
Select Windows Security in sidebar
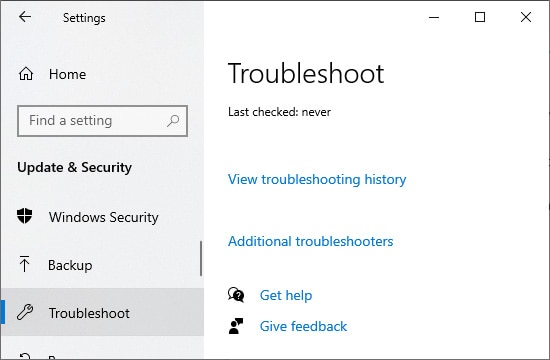(x=102, y=217)
